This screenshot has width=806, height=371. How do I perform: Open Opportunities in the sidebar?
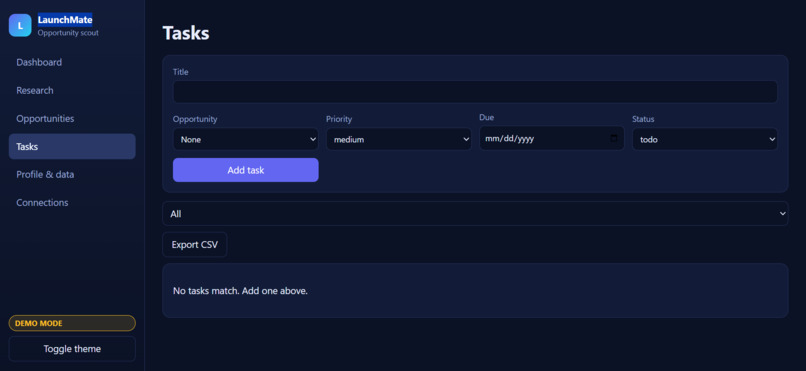[72, 118]
